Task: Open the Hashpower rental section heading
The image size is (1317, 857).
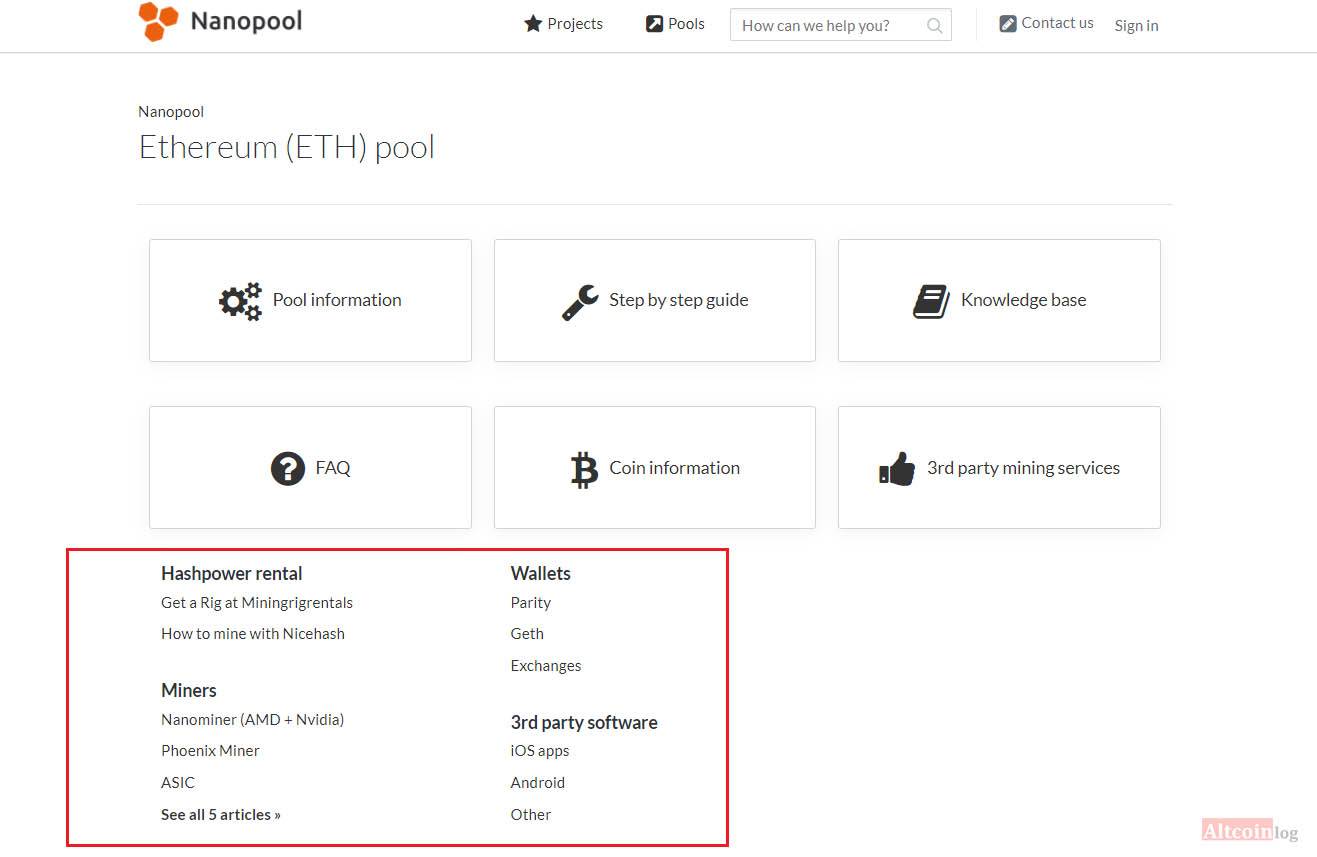Action: [231, 574]
